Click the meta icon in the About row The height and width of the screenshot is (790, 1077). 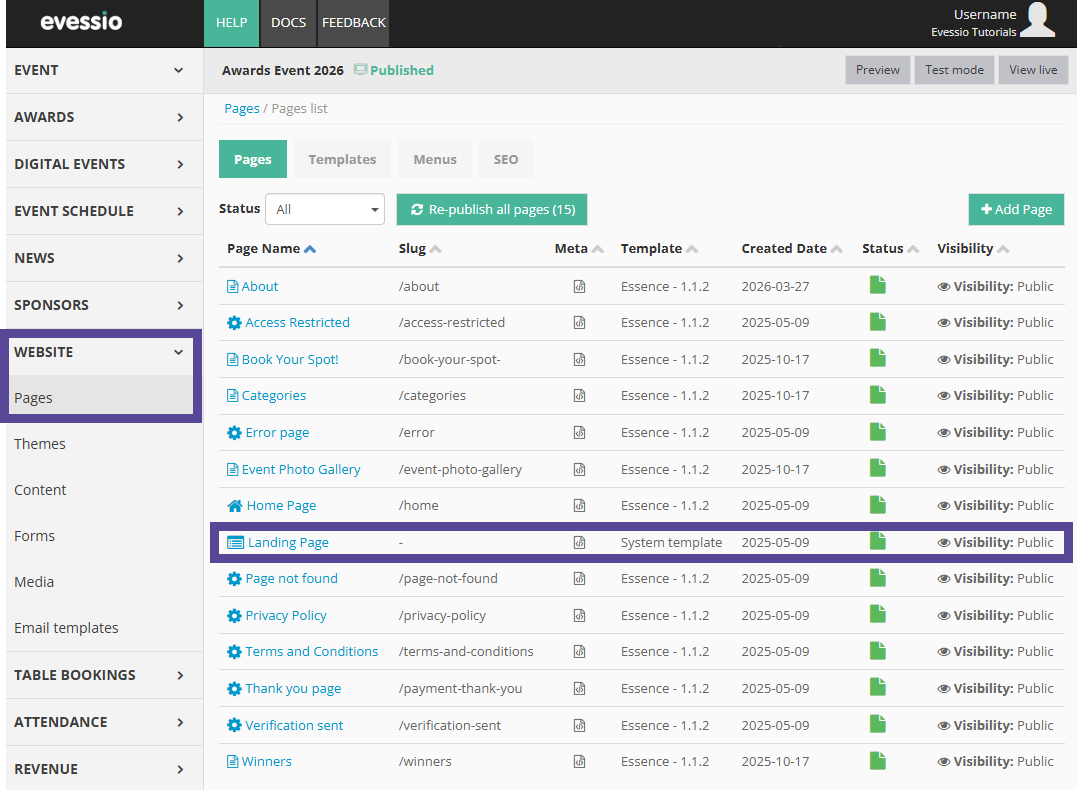point(579,287)
